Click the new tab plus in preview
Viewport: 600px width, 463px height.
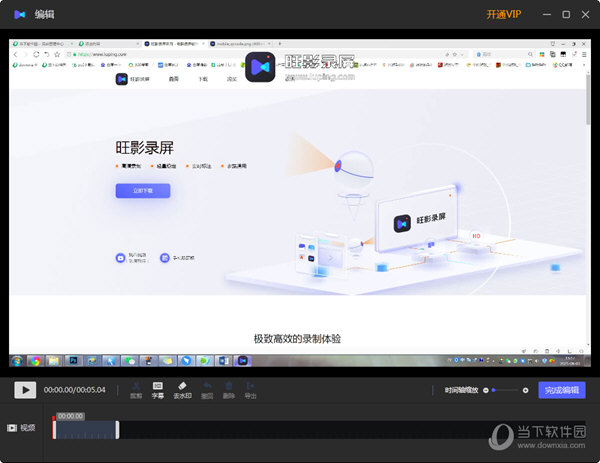[280, 44]
